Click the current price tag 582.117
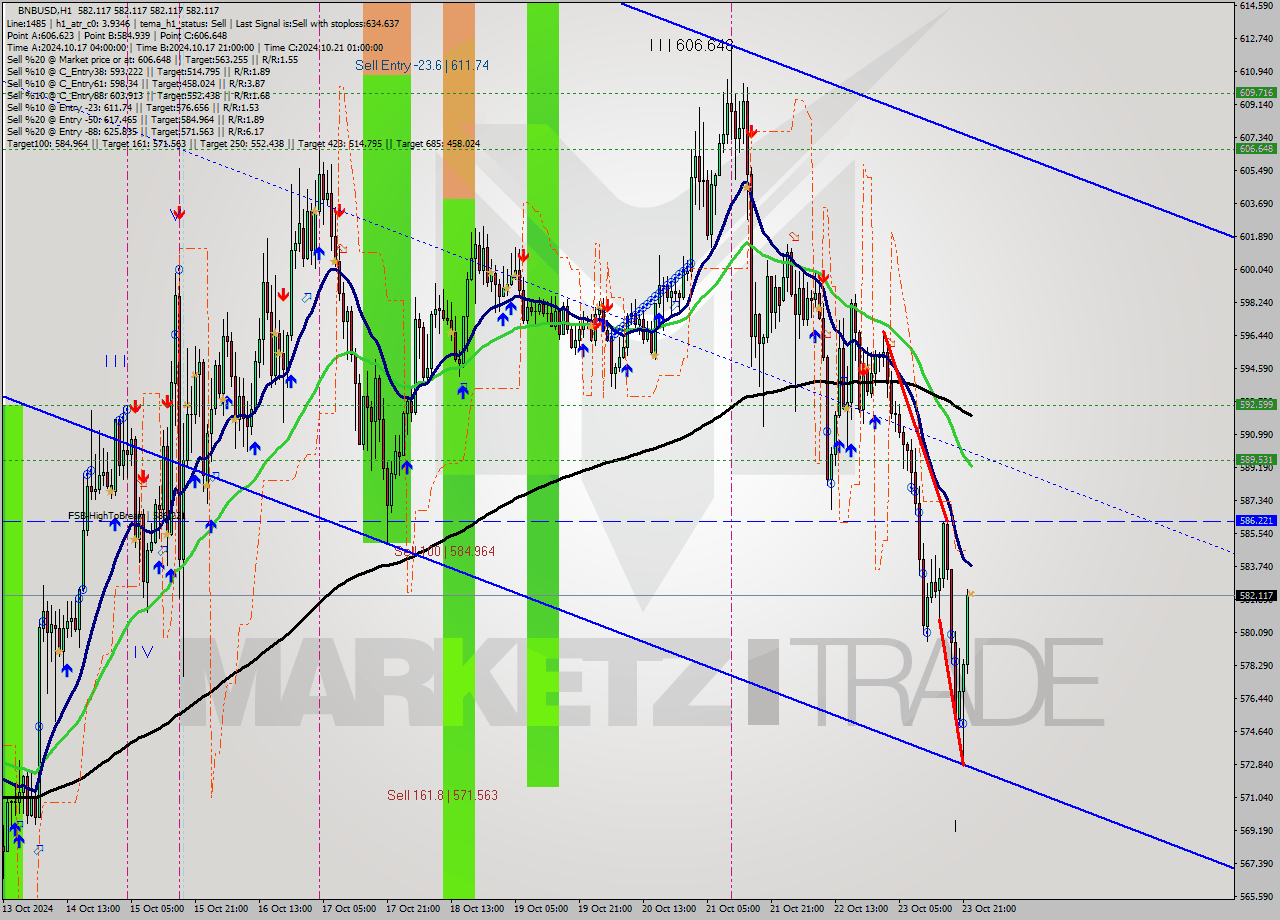Screen dimensions: 1280x920 1256,596
